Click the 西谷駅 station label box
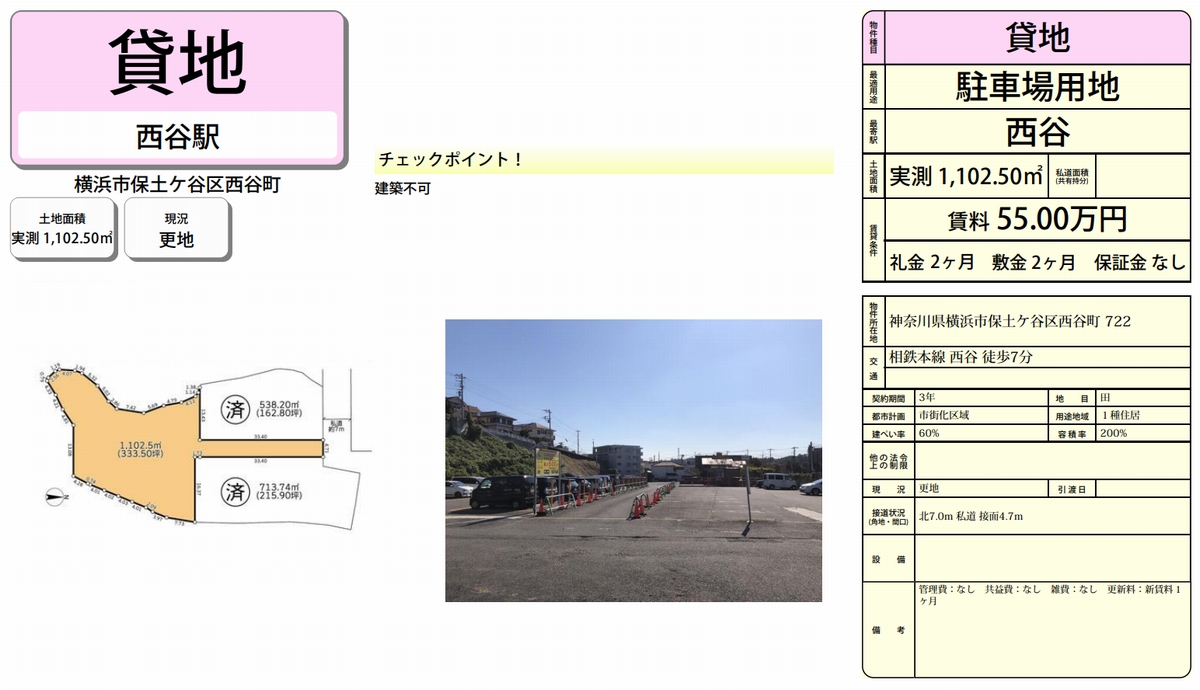This screenshot has width=1200, height=690. tap(178, 135)
